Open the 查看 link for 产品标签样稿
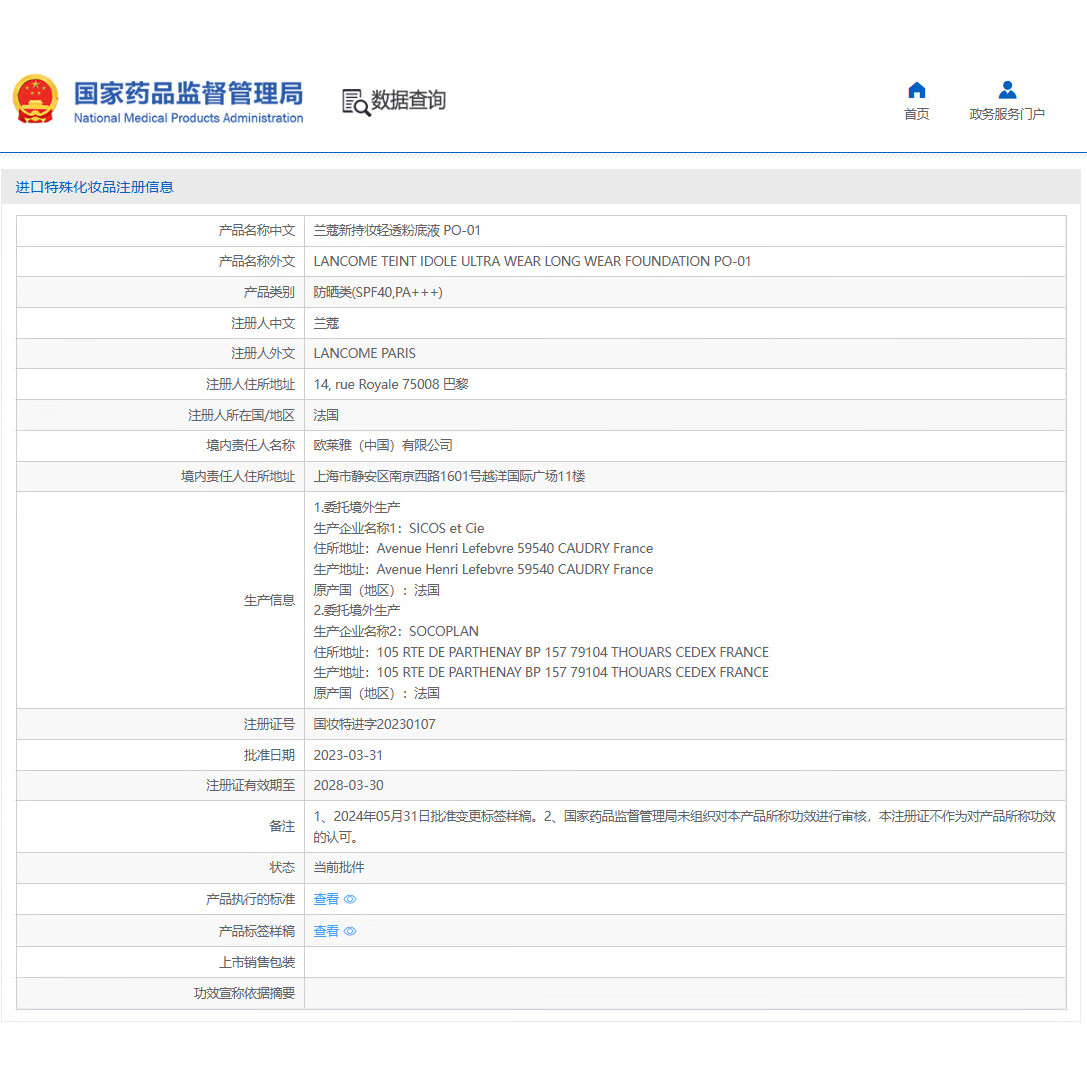This screenshot has height=1087, width=1087. point(326,931)
